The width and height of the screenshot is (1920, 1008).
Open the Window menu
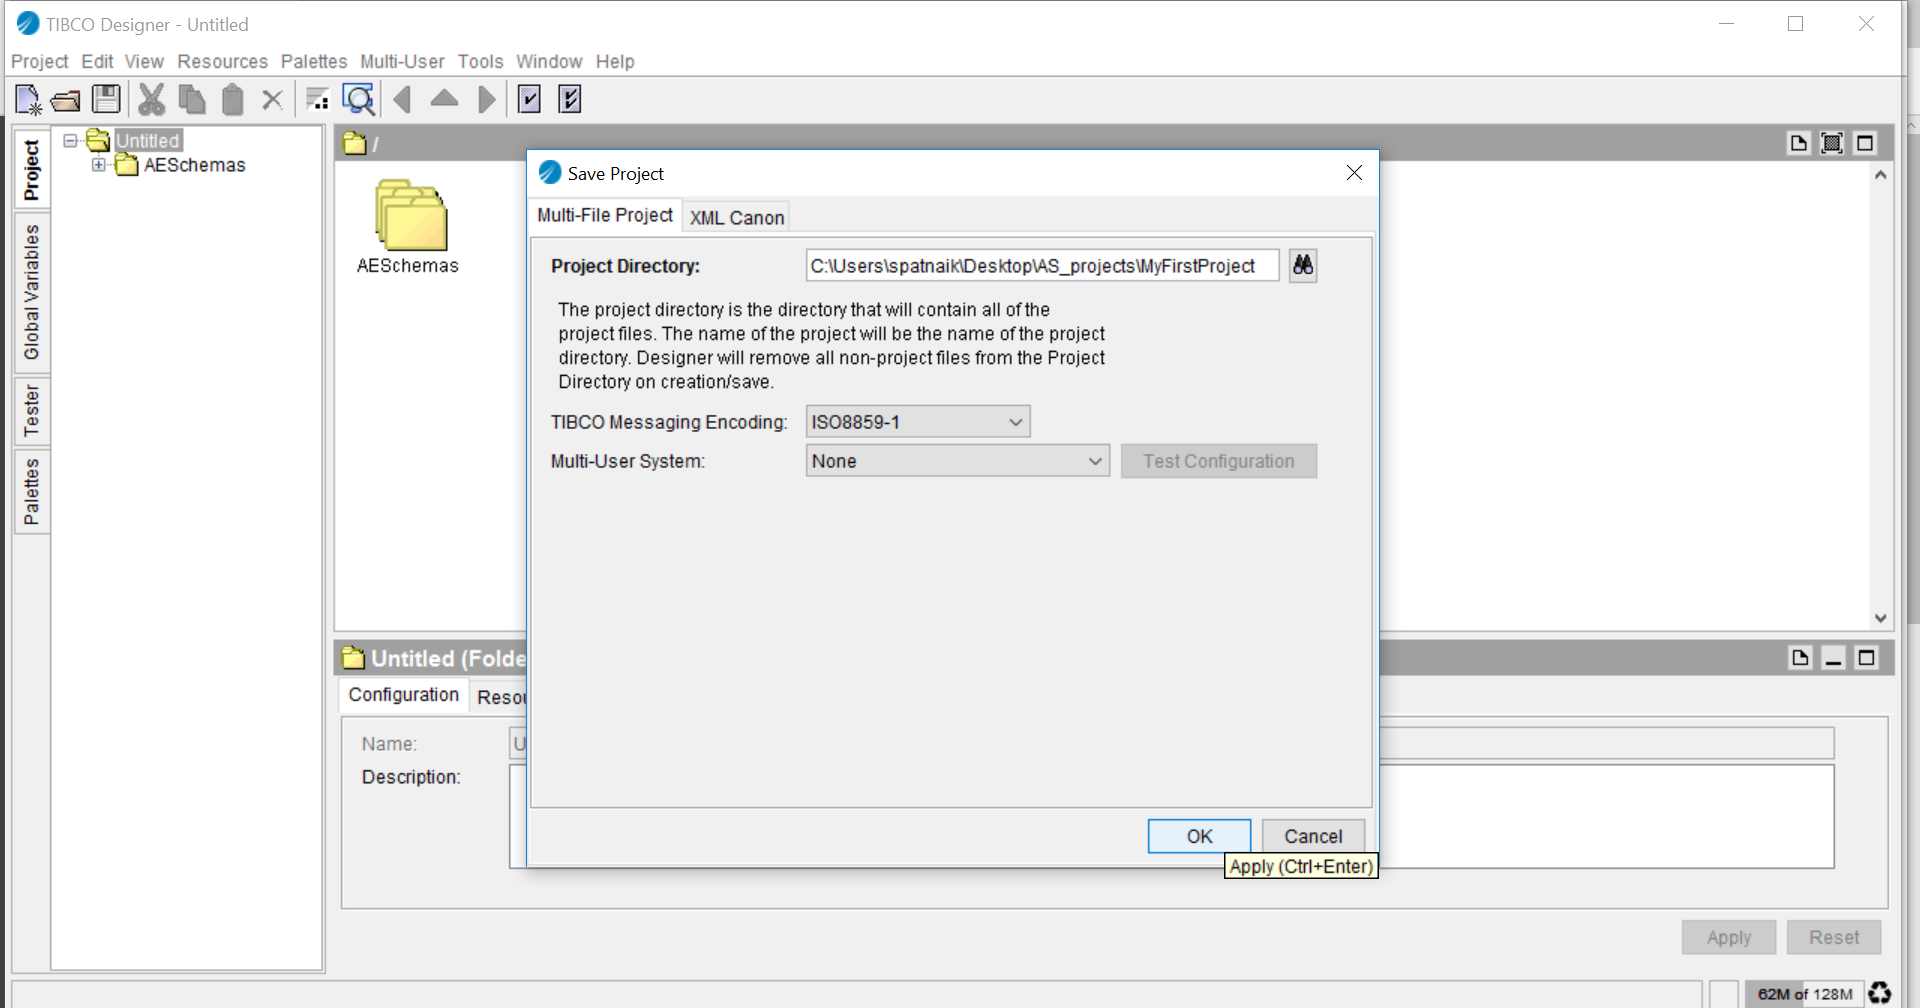coord(549,61)
